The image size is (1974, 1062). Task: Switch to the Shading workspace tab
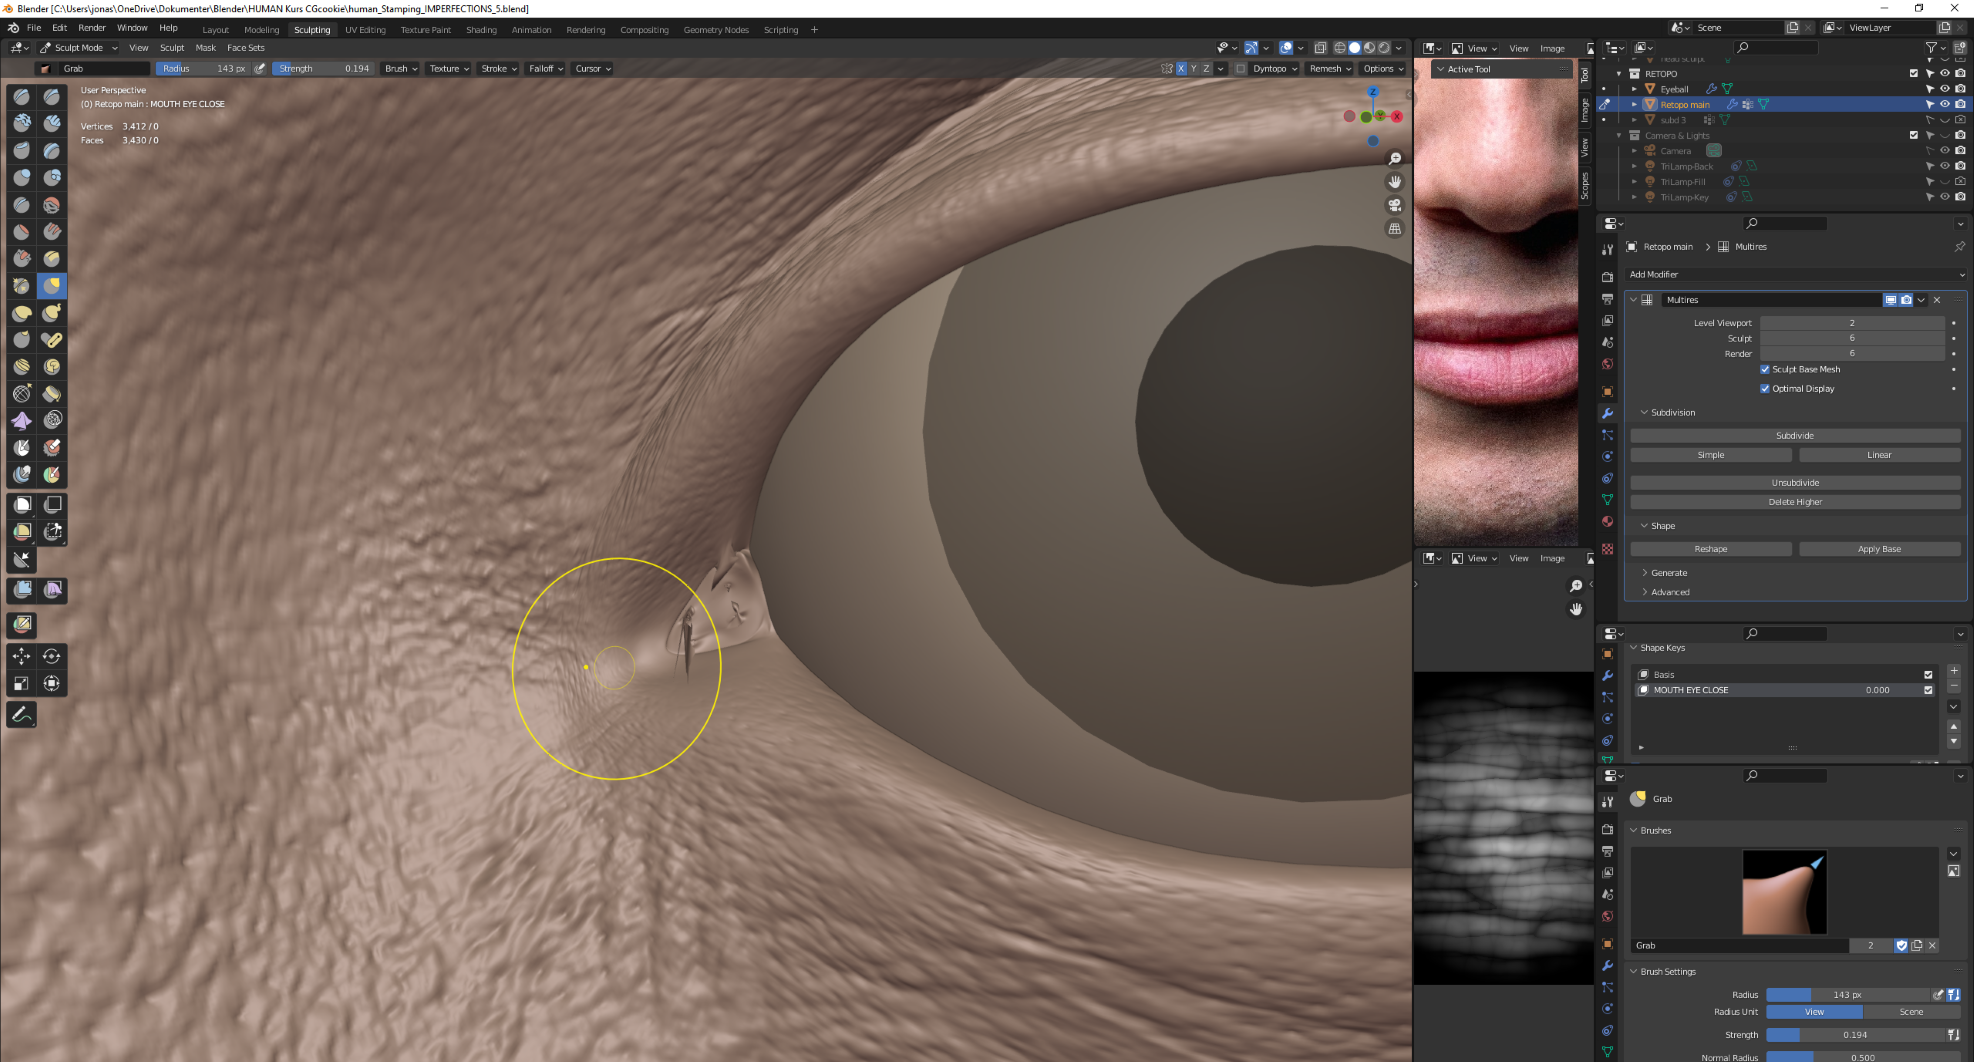pos(481,30)
